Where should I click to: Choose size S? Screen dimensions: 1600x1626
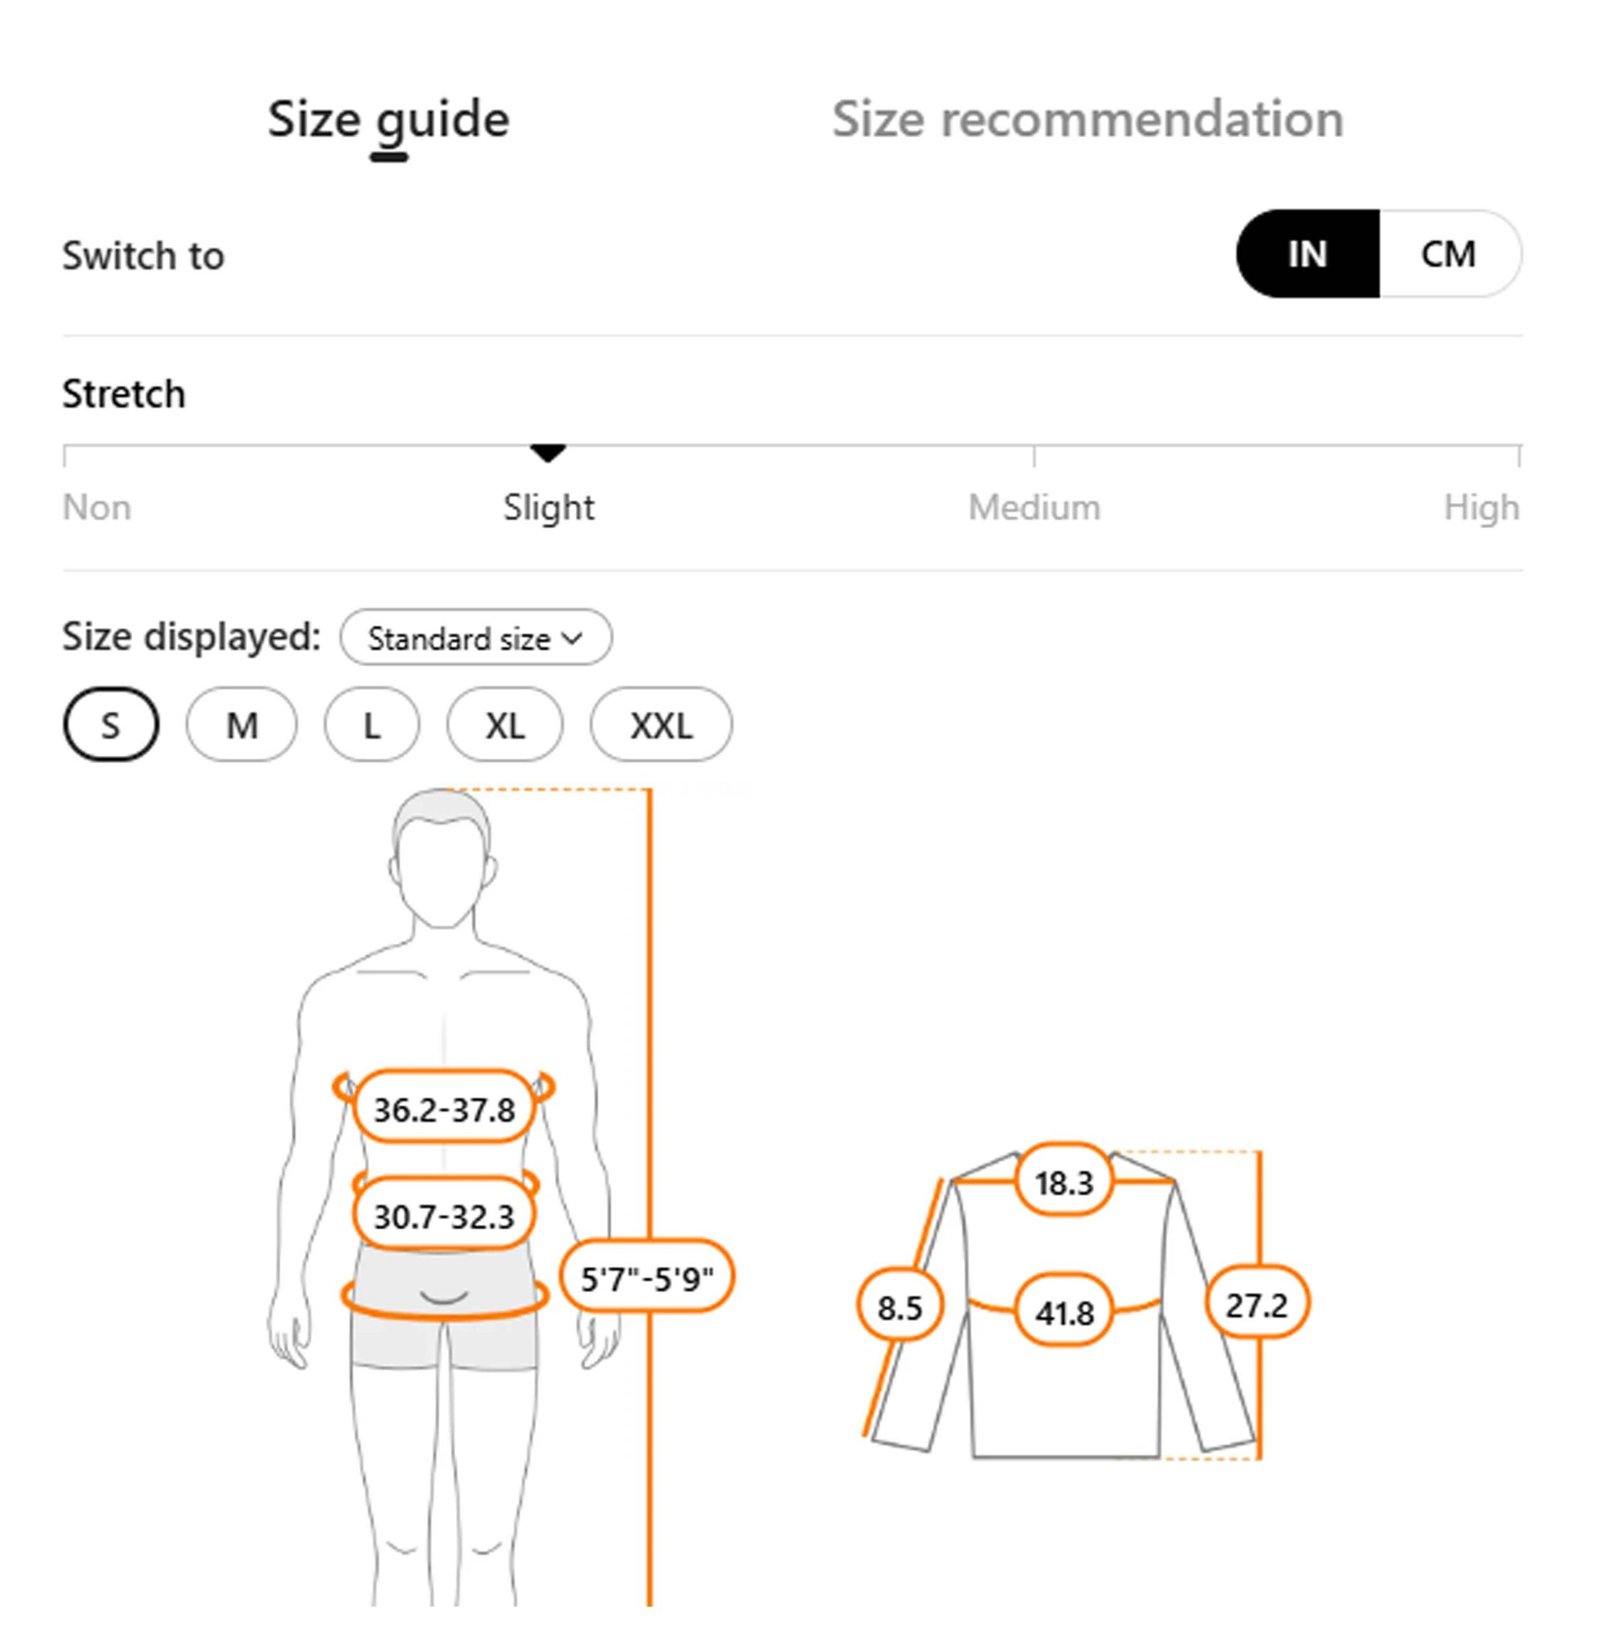tap(110, 725)
